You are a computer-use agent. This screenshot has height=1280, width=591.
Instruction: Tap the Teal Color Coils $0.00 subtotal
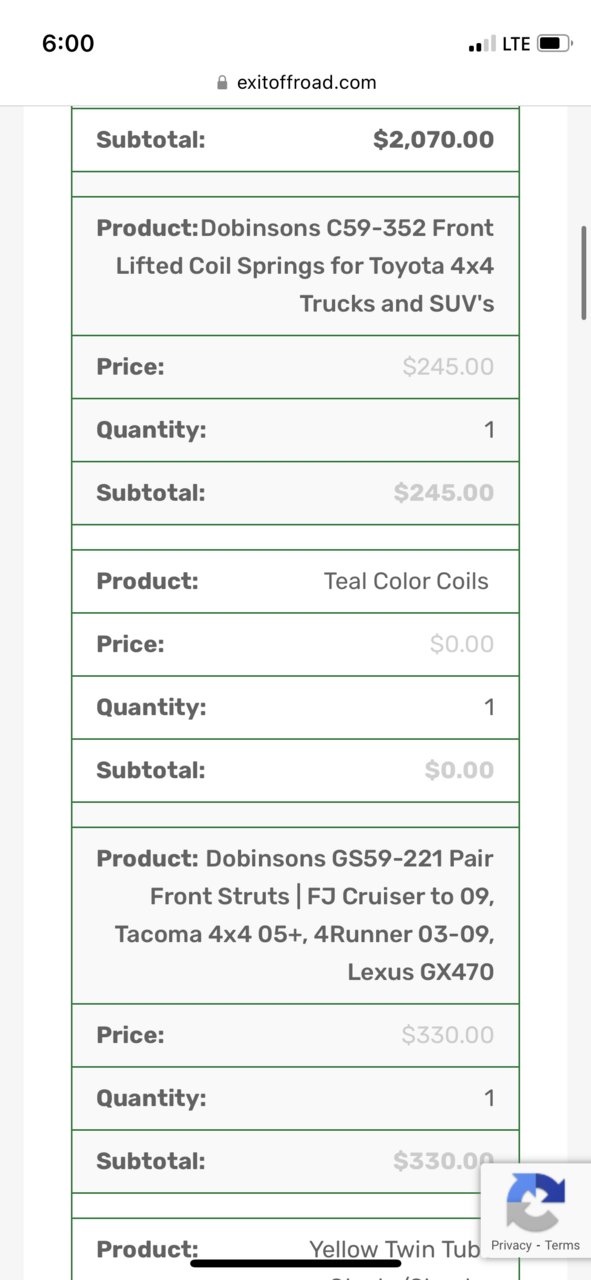pyautogui.click(x=459, y=770)
